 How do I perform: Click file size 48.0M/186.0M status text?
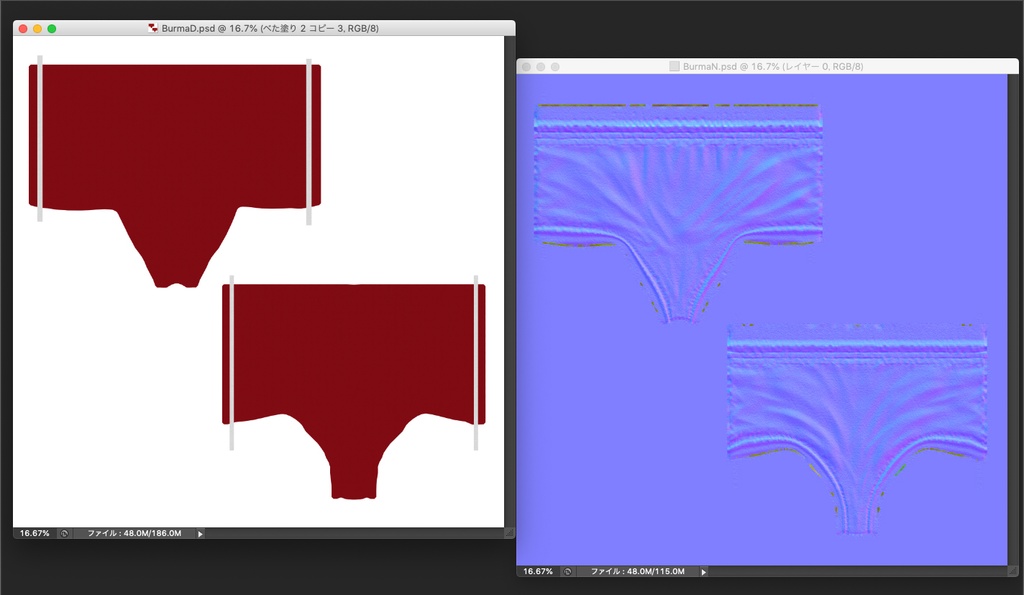(x=135, y=533)
